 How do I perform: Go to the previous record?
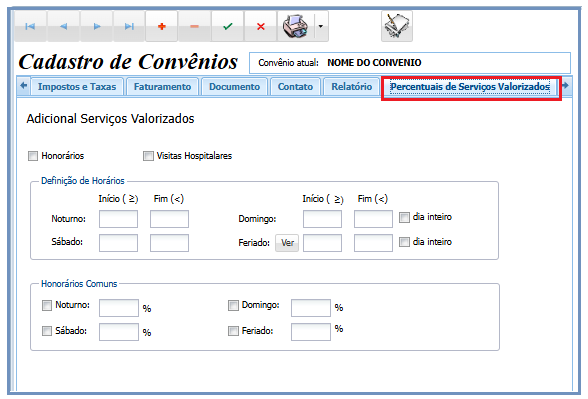click(63, 26)
